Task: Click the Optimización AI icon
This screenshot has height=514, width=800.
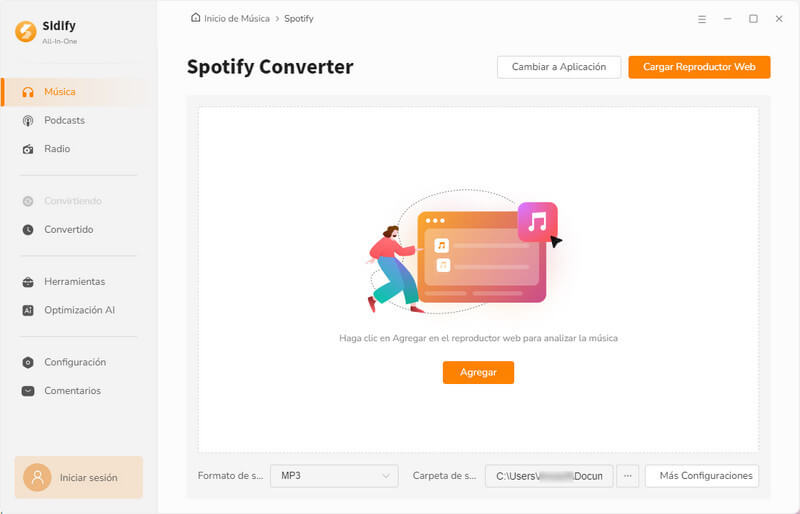Action: click(28, 310)
